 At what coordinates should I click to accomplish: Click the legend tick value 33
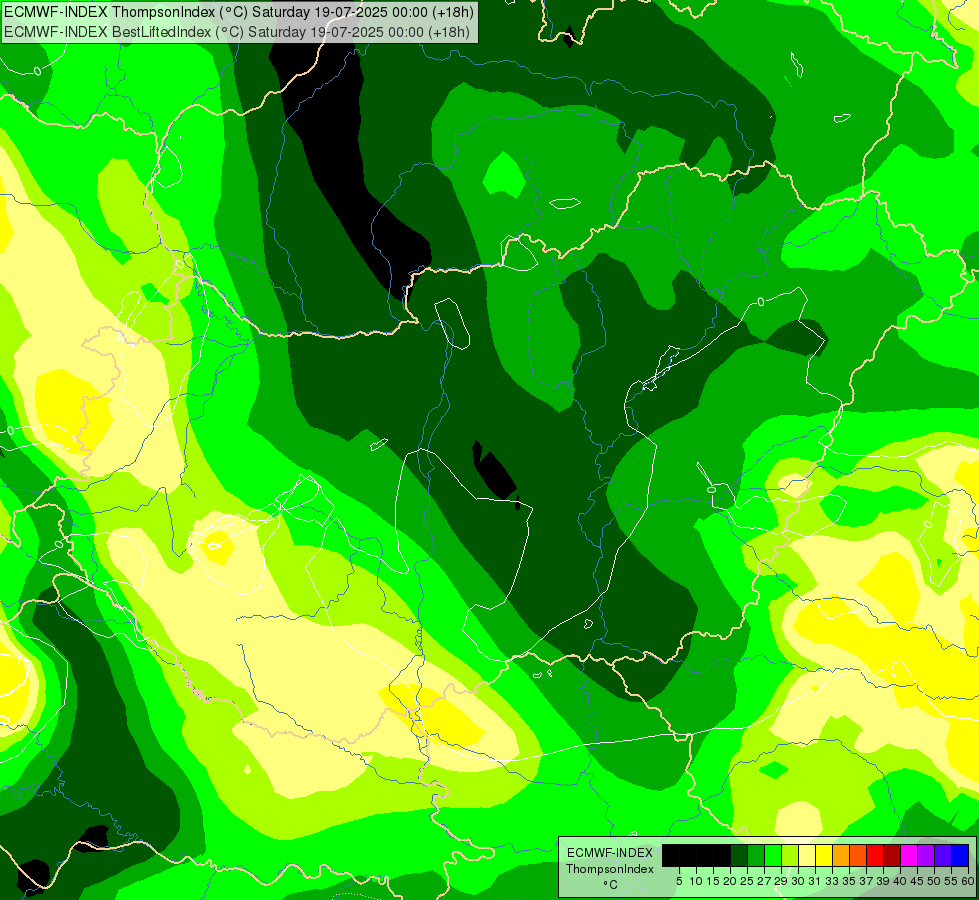pos(832,881)
